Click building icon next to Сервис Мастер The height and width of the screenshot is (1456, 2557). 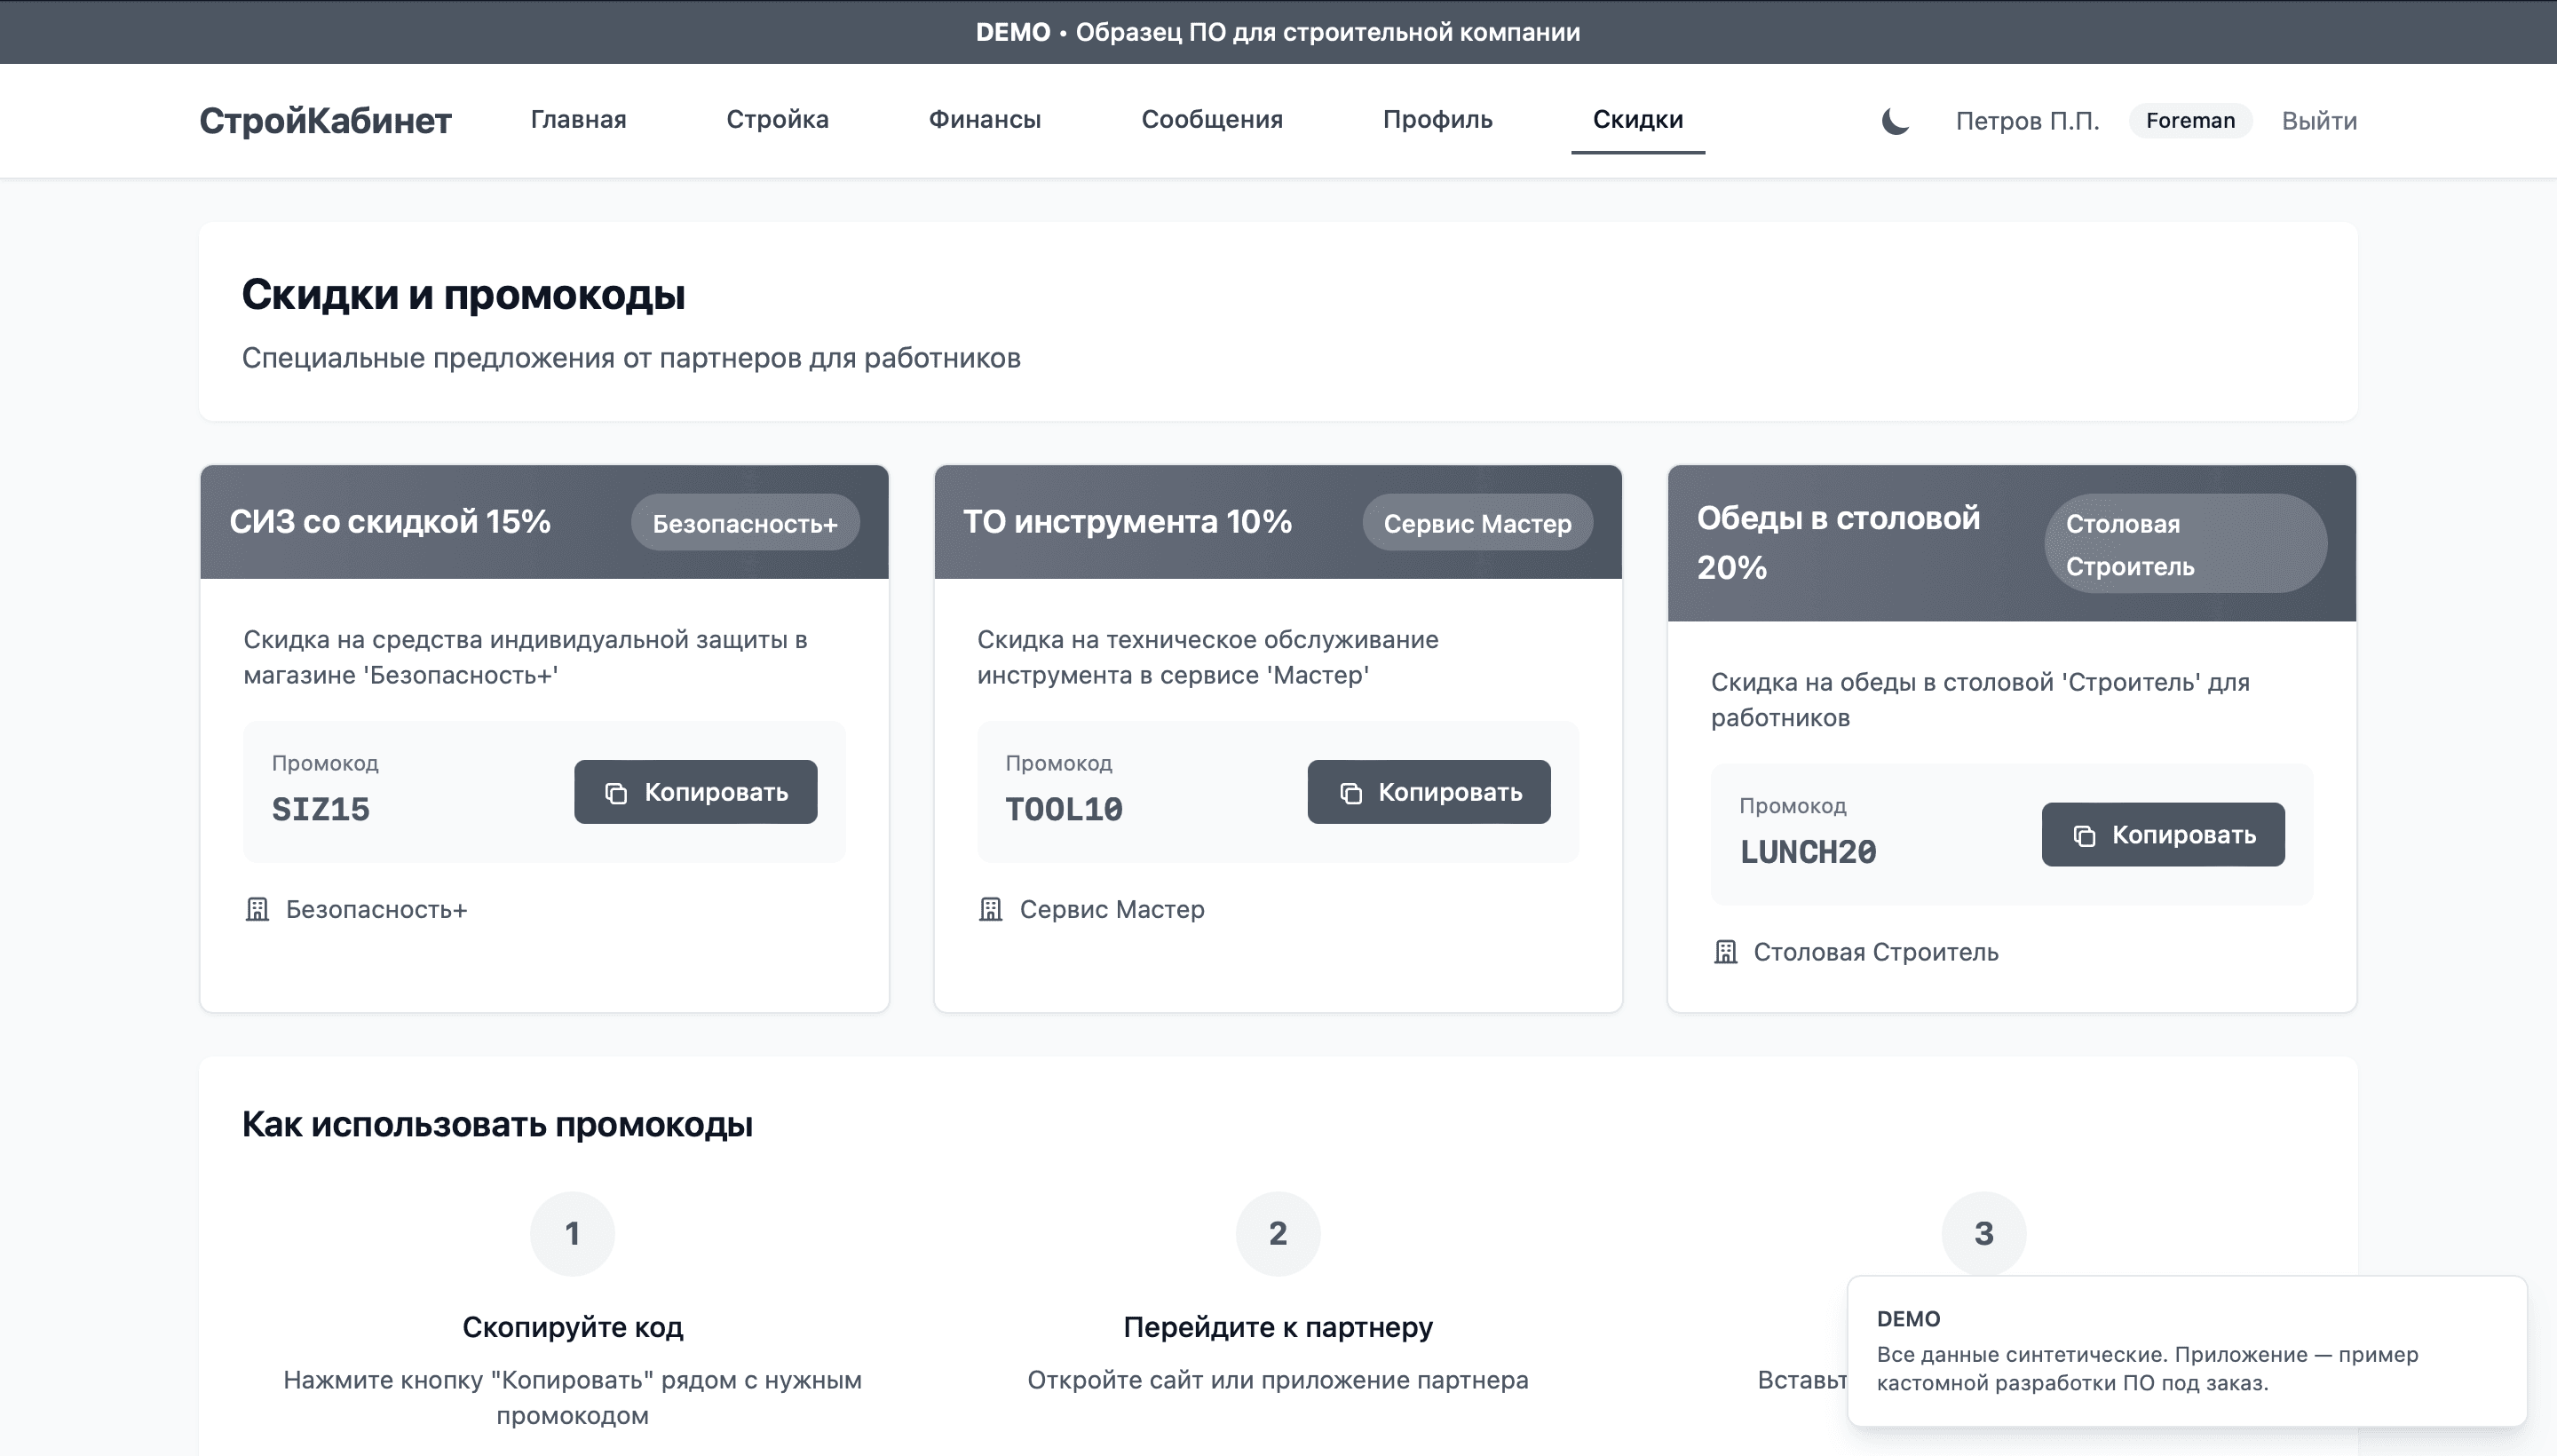pyautogui.click(x=990, y=909)
